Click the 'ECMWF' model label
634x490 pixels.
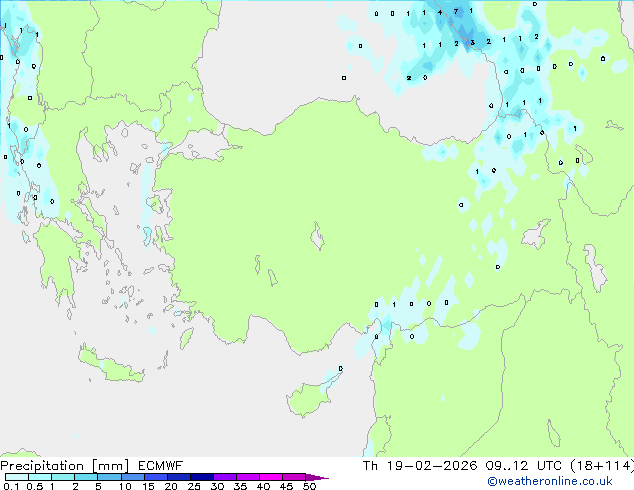click(160, 466)
